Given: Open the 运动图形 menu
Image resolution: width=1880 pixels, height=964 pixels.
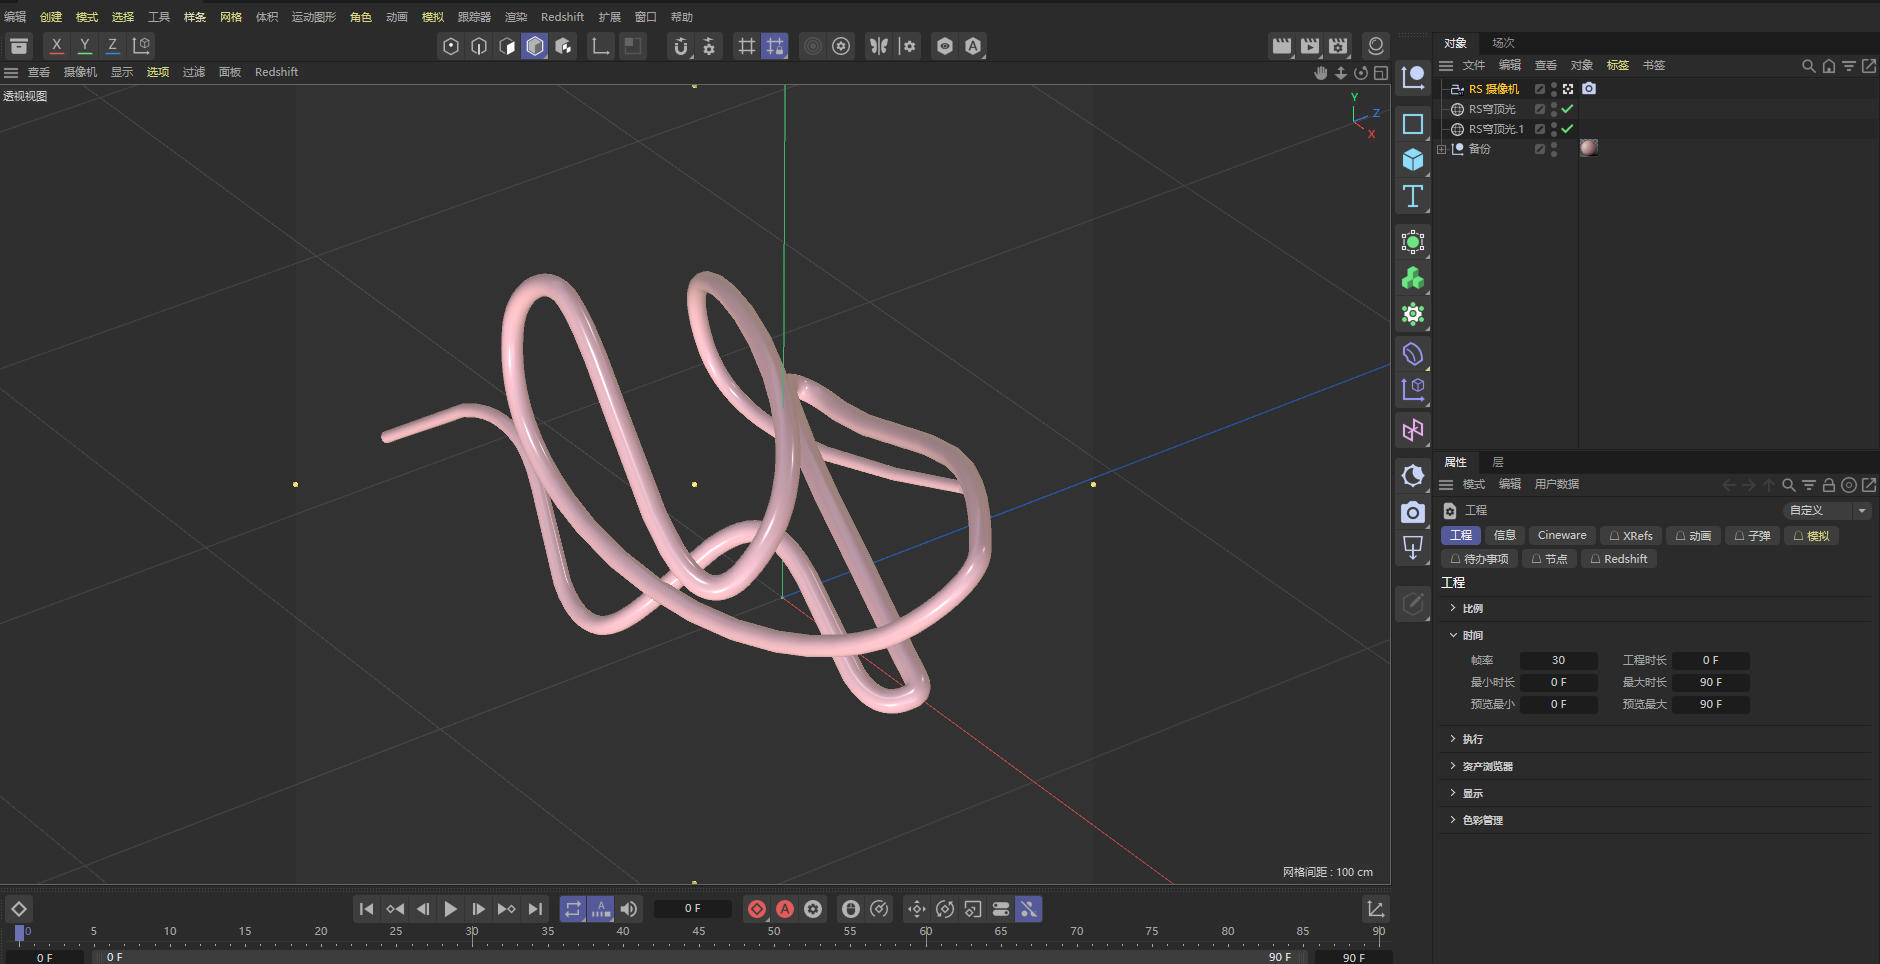Looking at the screenshot, I should coord(313,17).
